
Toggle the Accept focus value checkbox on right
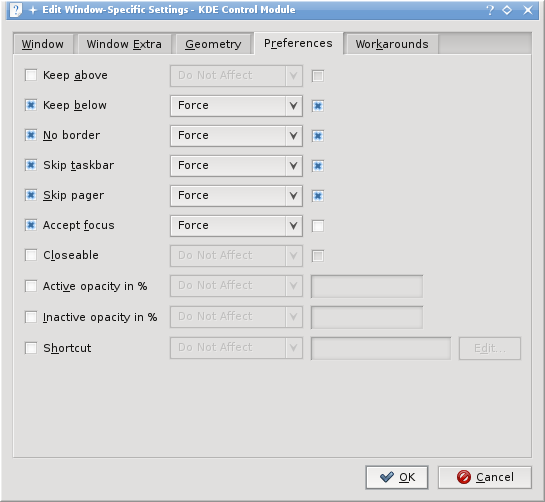(318, 226)
